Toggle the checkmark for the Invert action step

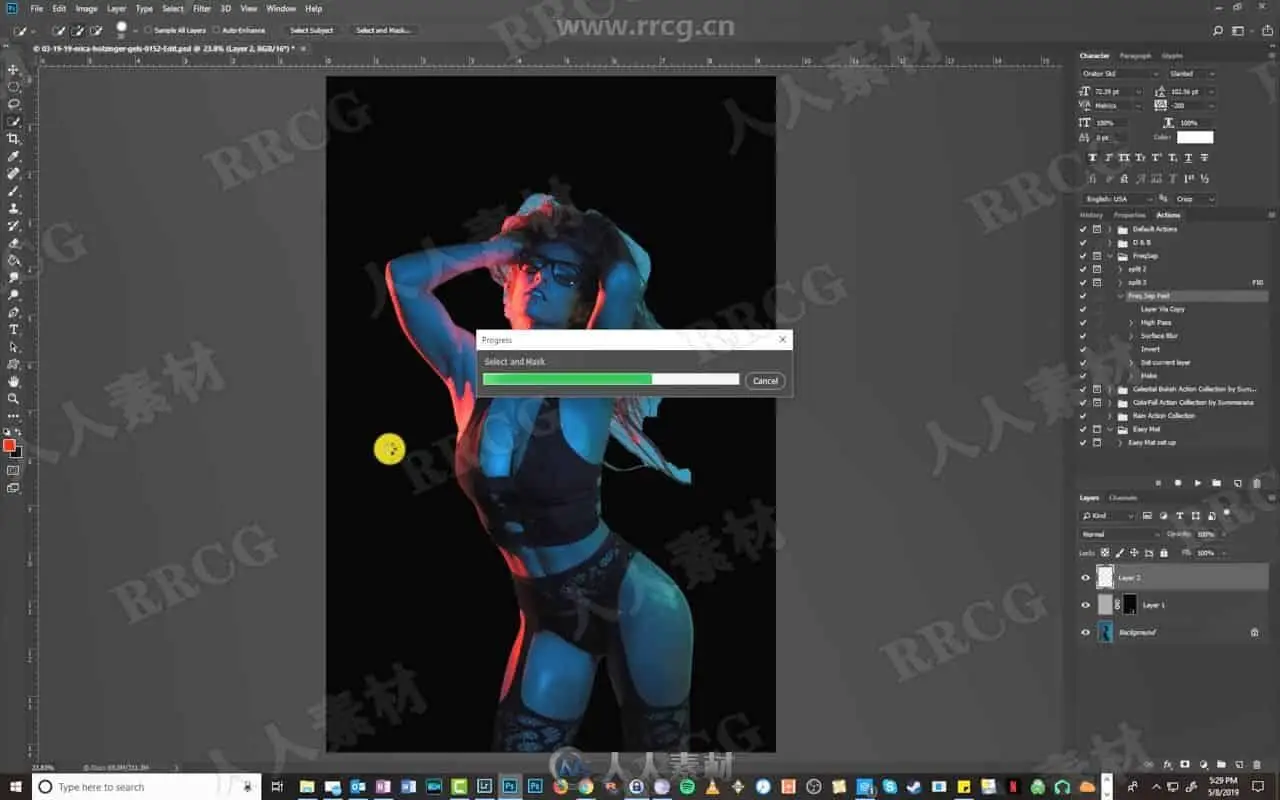pyautogui.click(x=1083, y=349)
